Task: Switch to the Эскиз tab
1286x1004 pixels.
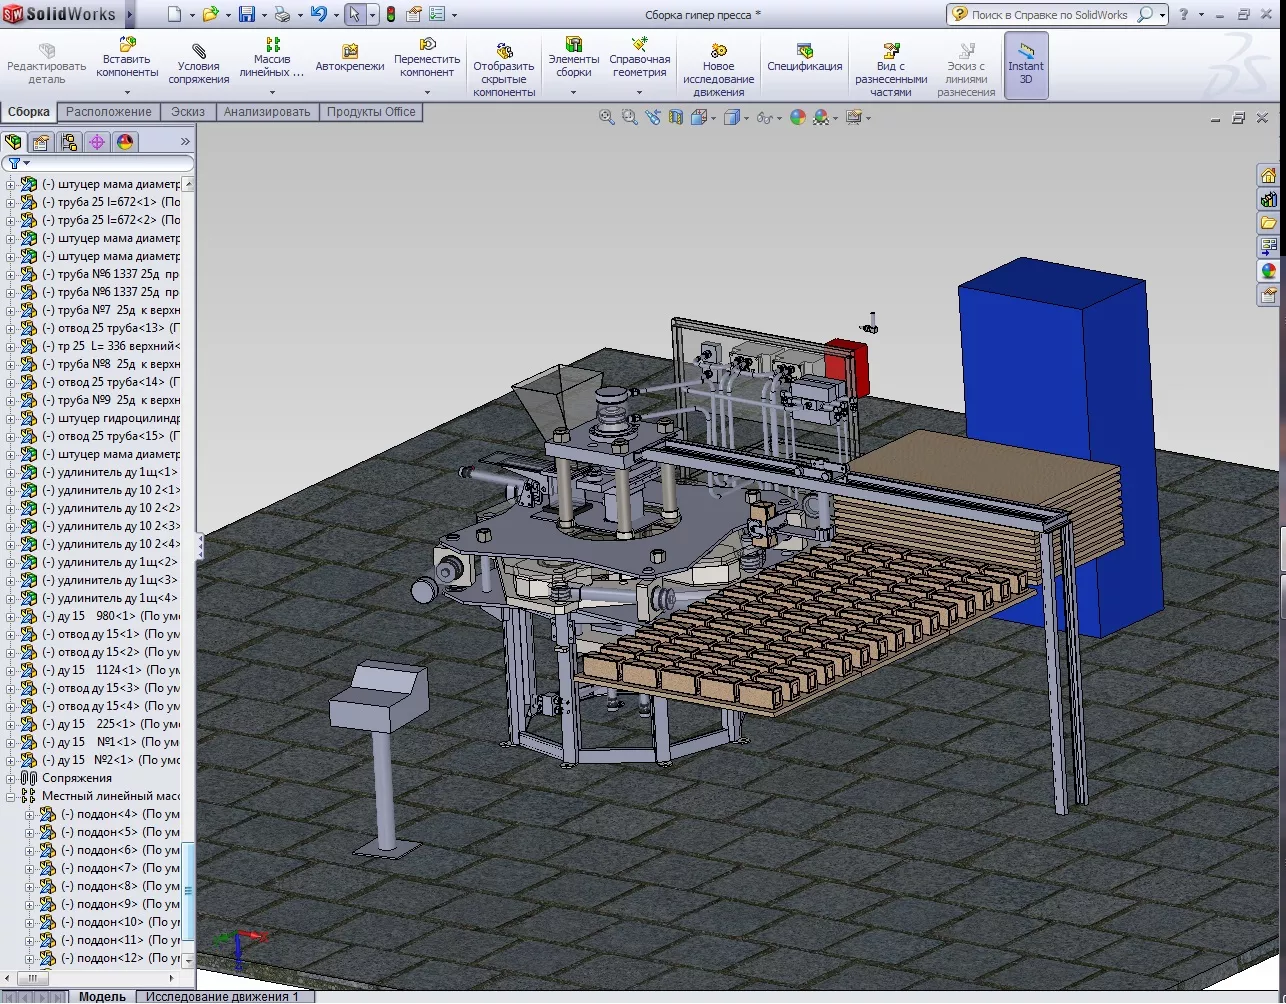Action: coord(188,112)
